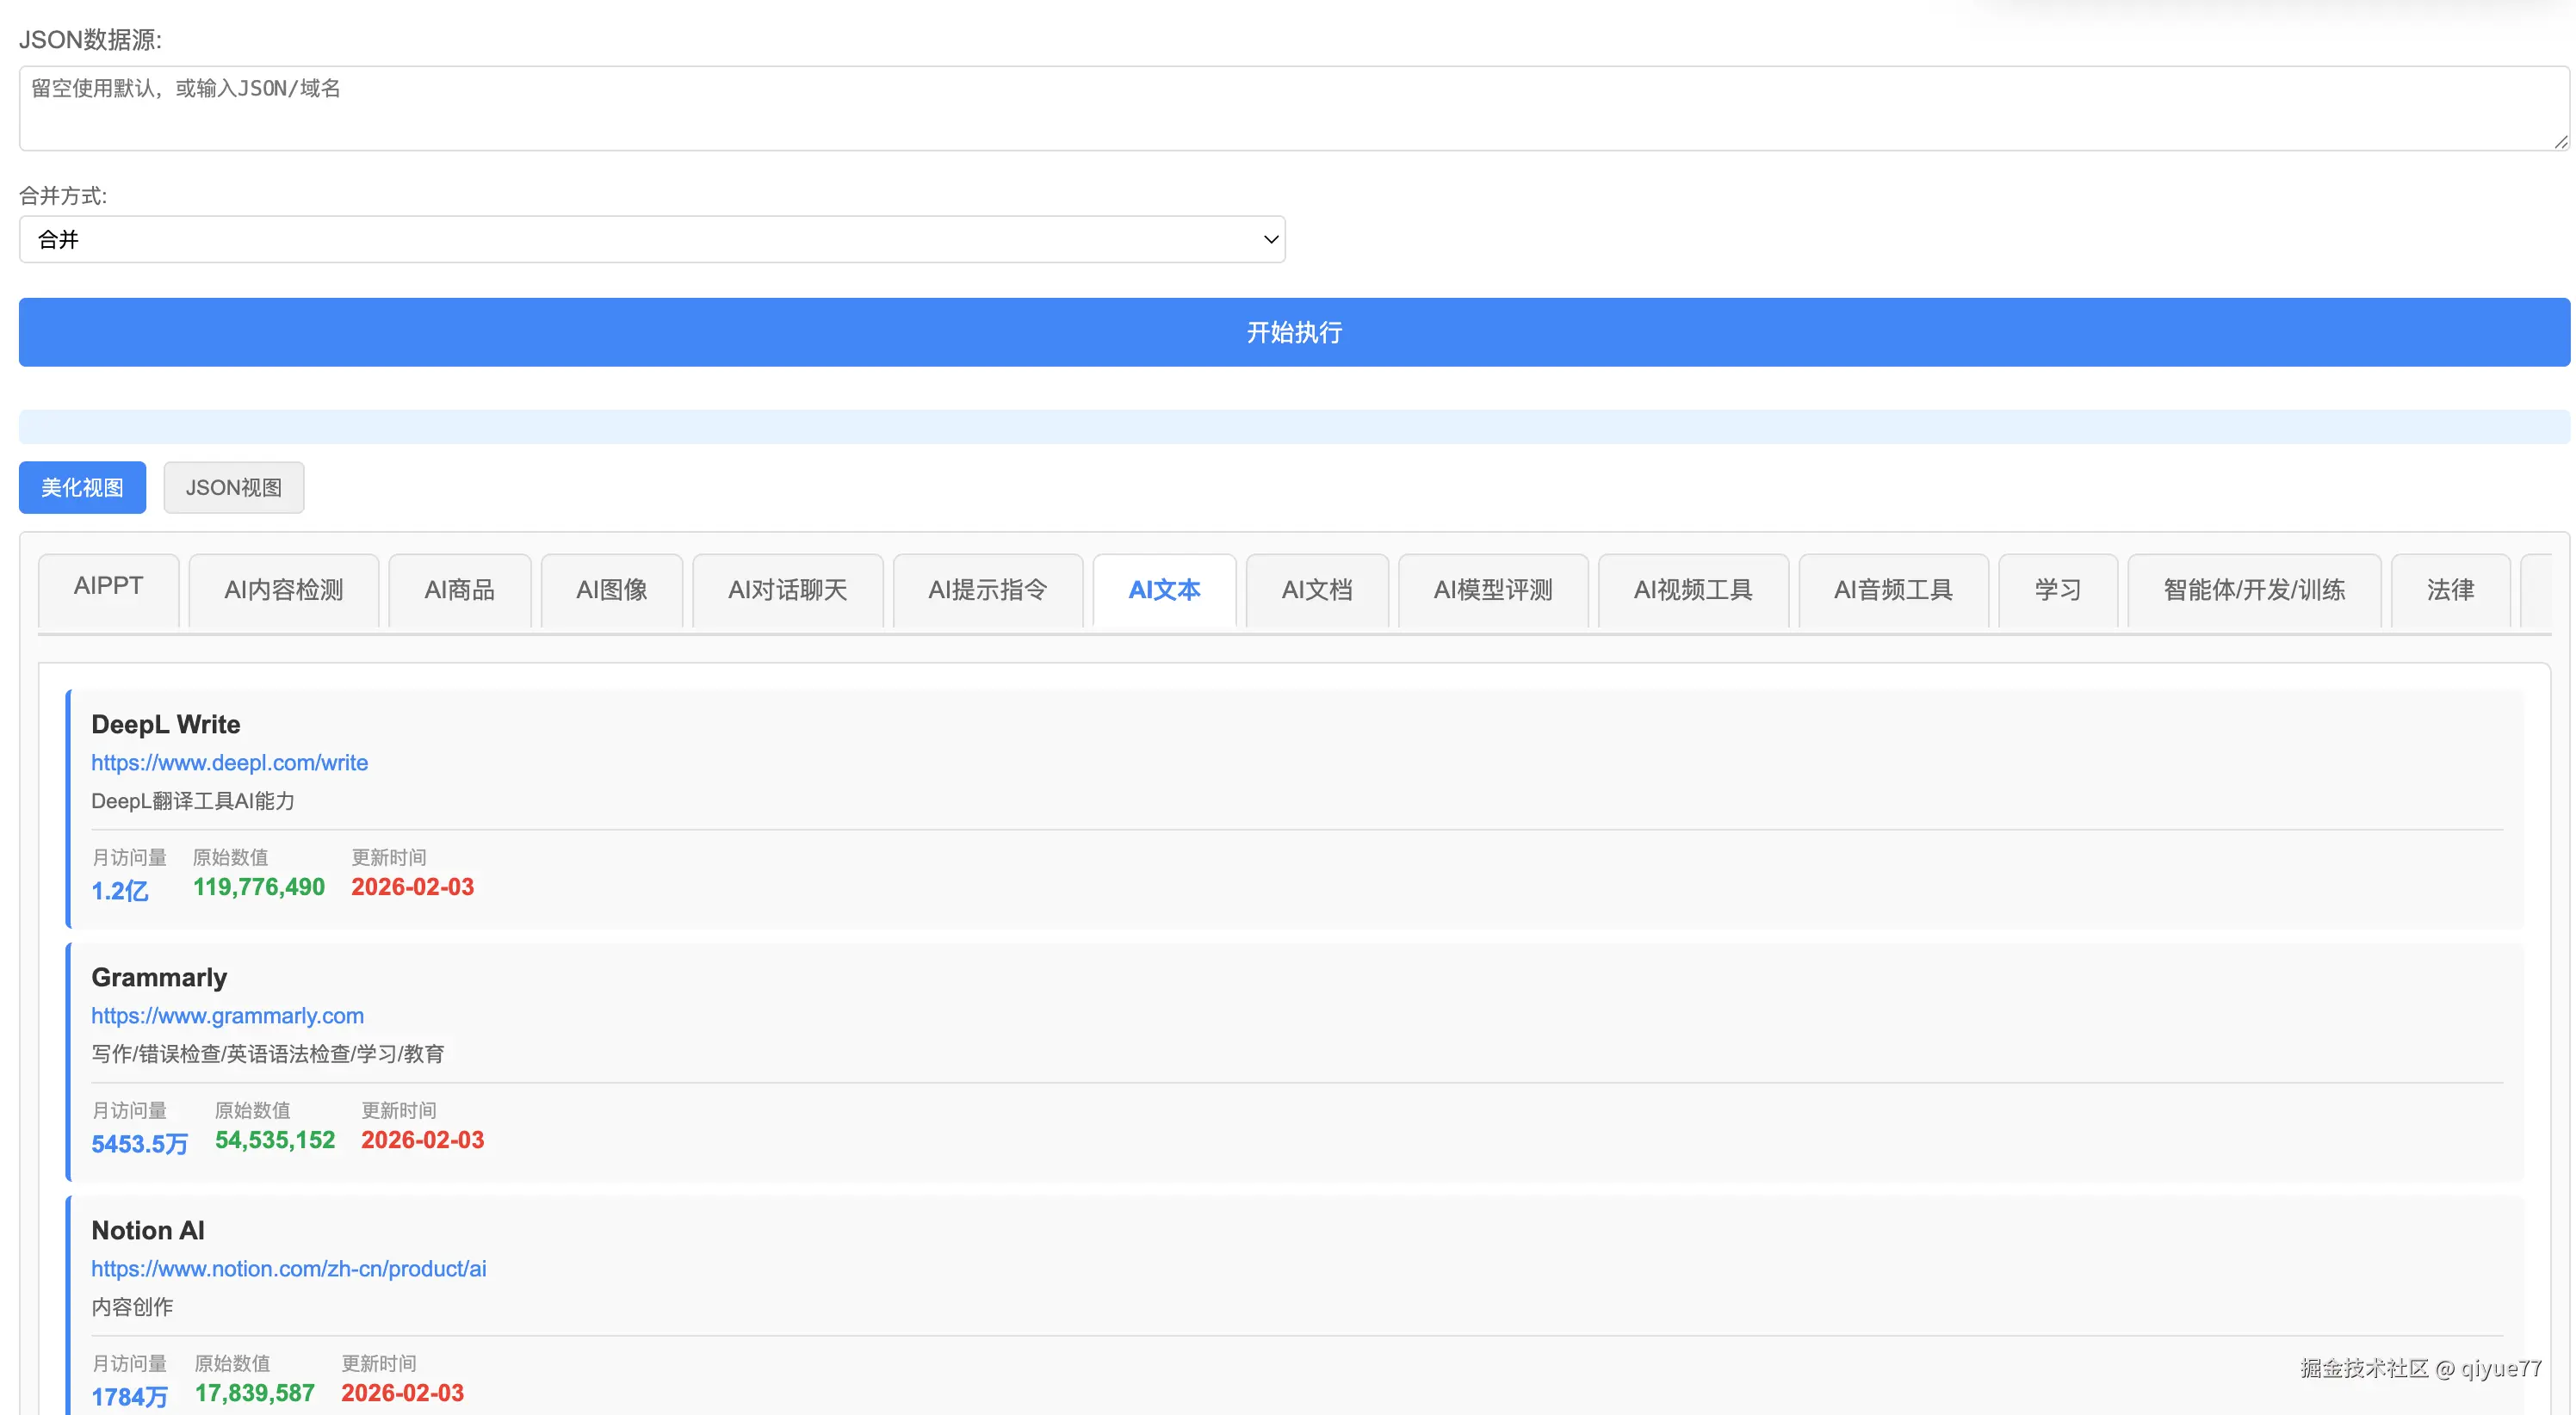
Task: Visit the Grammarly website link
Action: (227, 1015)
